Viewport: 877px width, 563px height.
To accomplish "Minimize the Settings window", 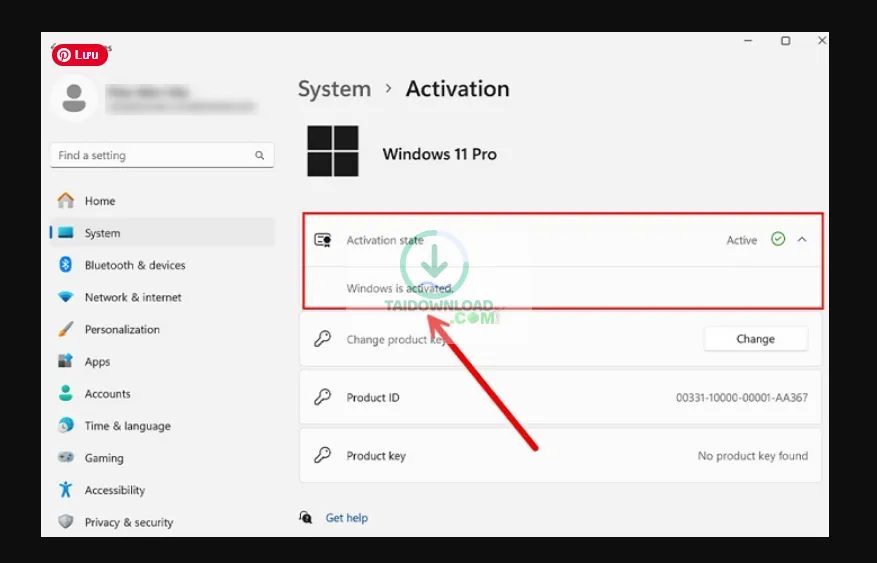I will pyautogui.click(x=748, y=41).
